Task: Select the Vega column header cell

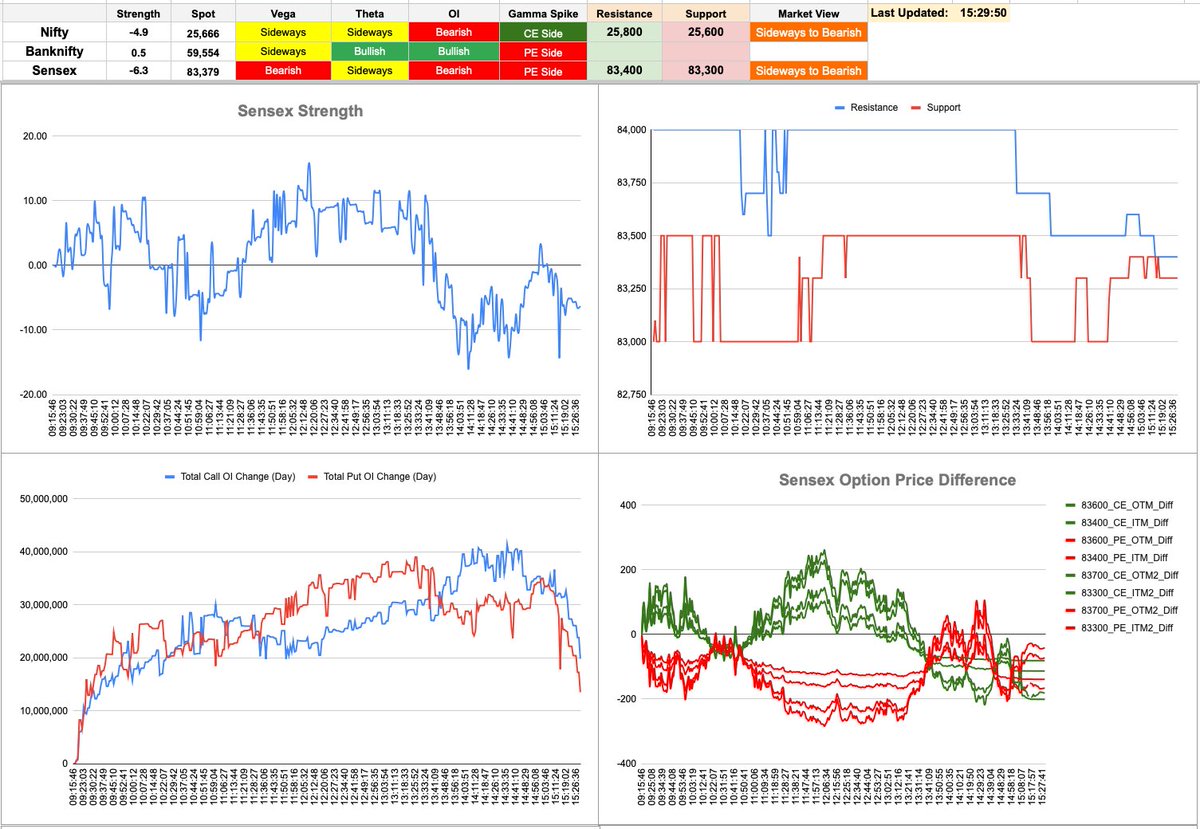Action: click(x=284, y=13)
